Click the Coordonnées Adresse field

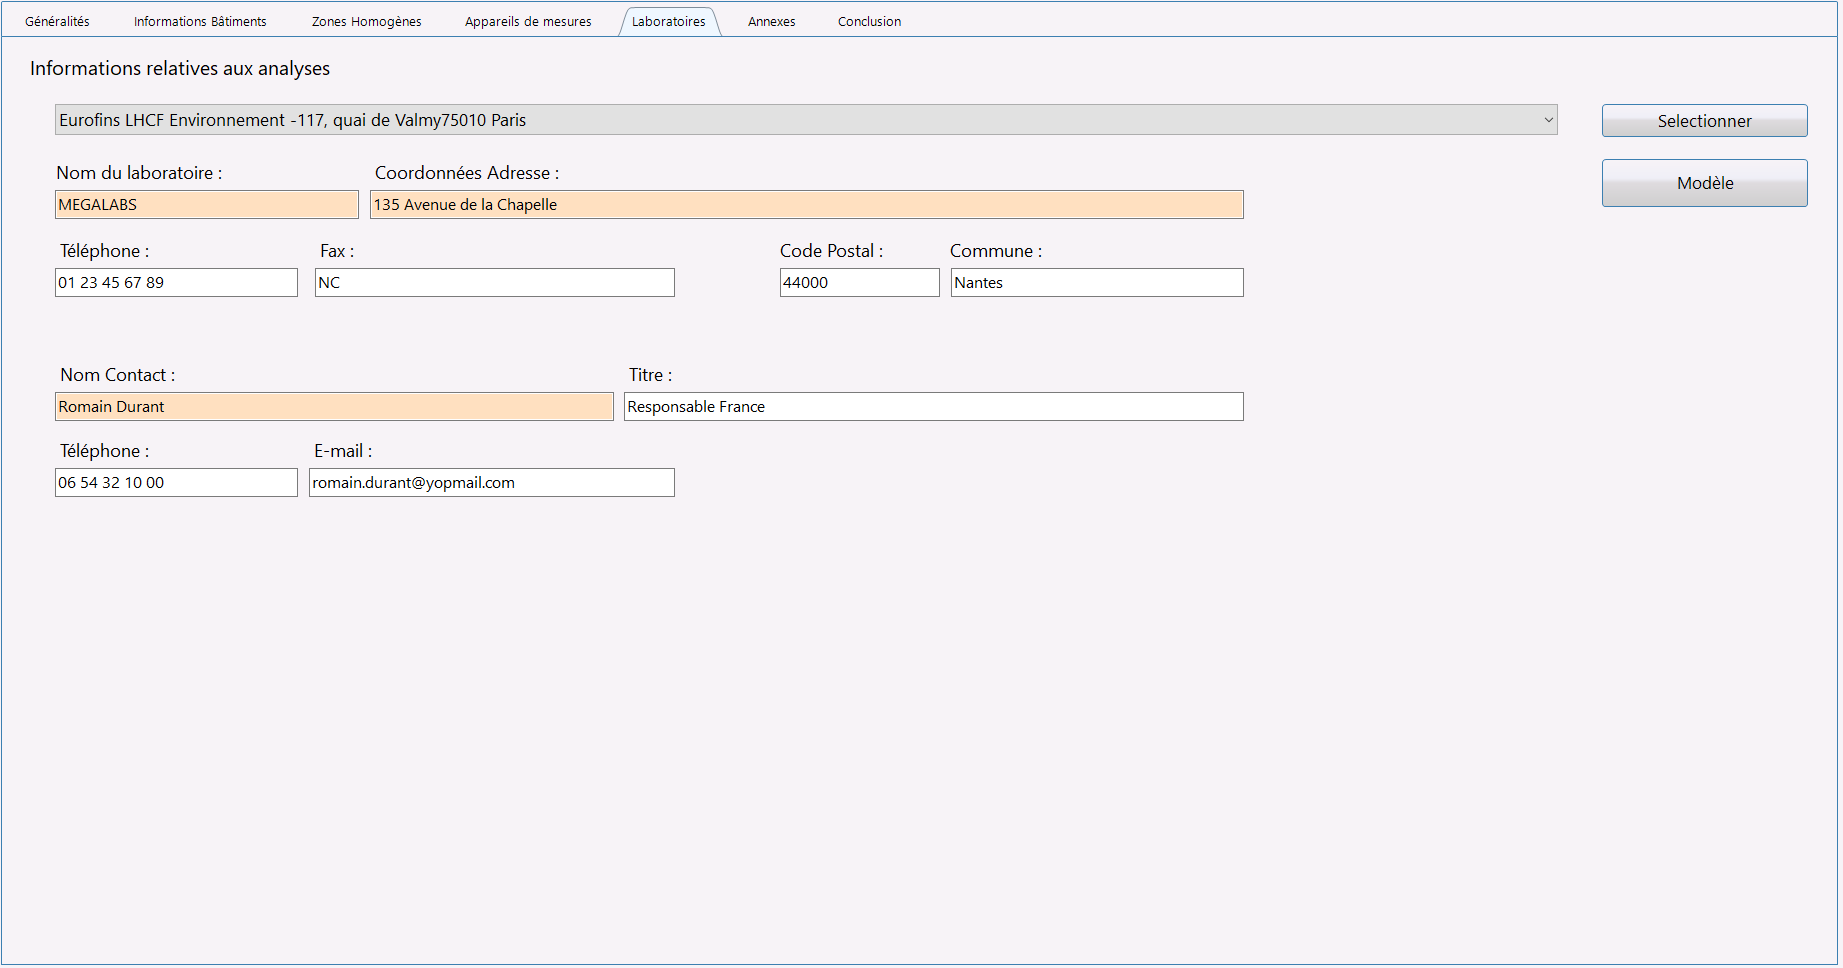pos(807,205)
